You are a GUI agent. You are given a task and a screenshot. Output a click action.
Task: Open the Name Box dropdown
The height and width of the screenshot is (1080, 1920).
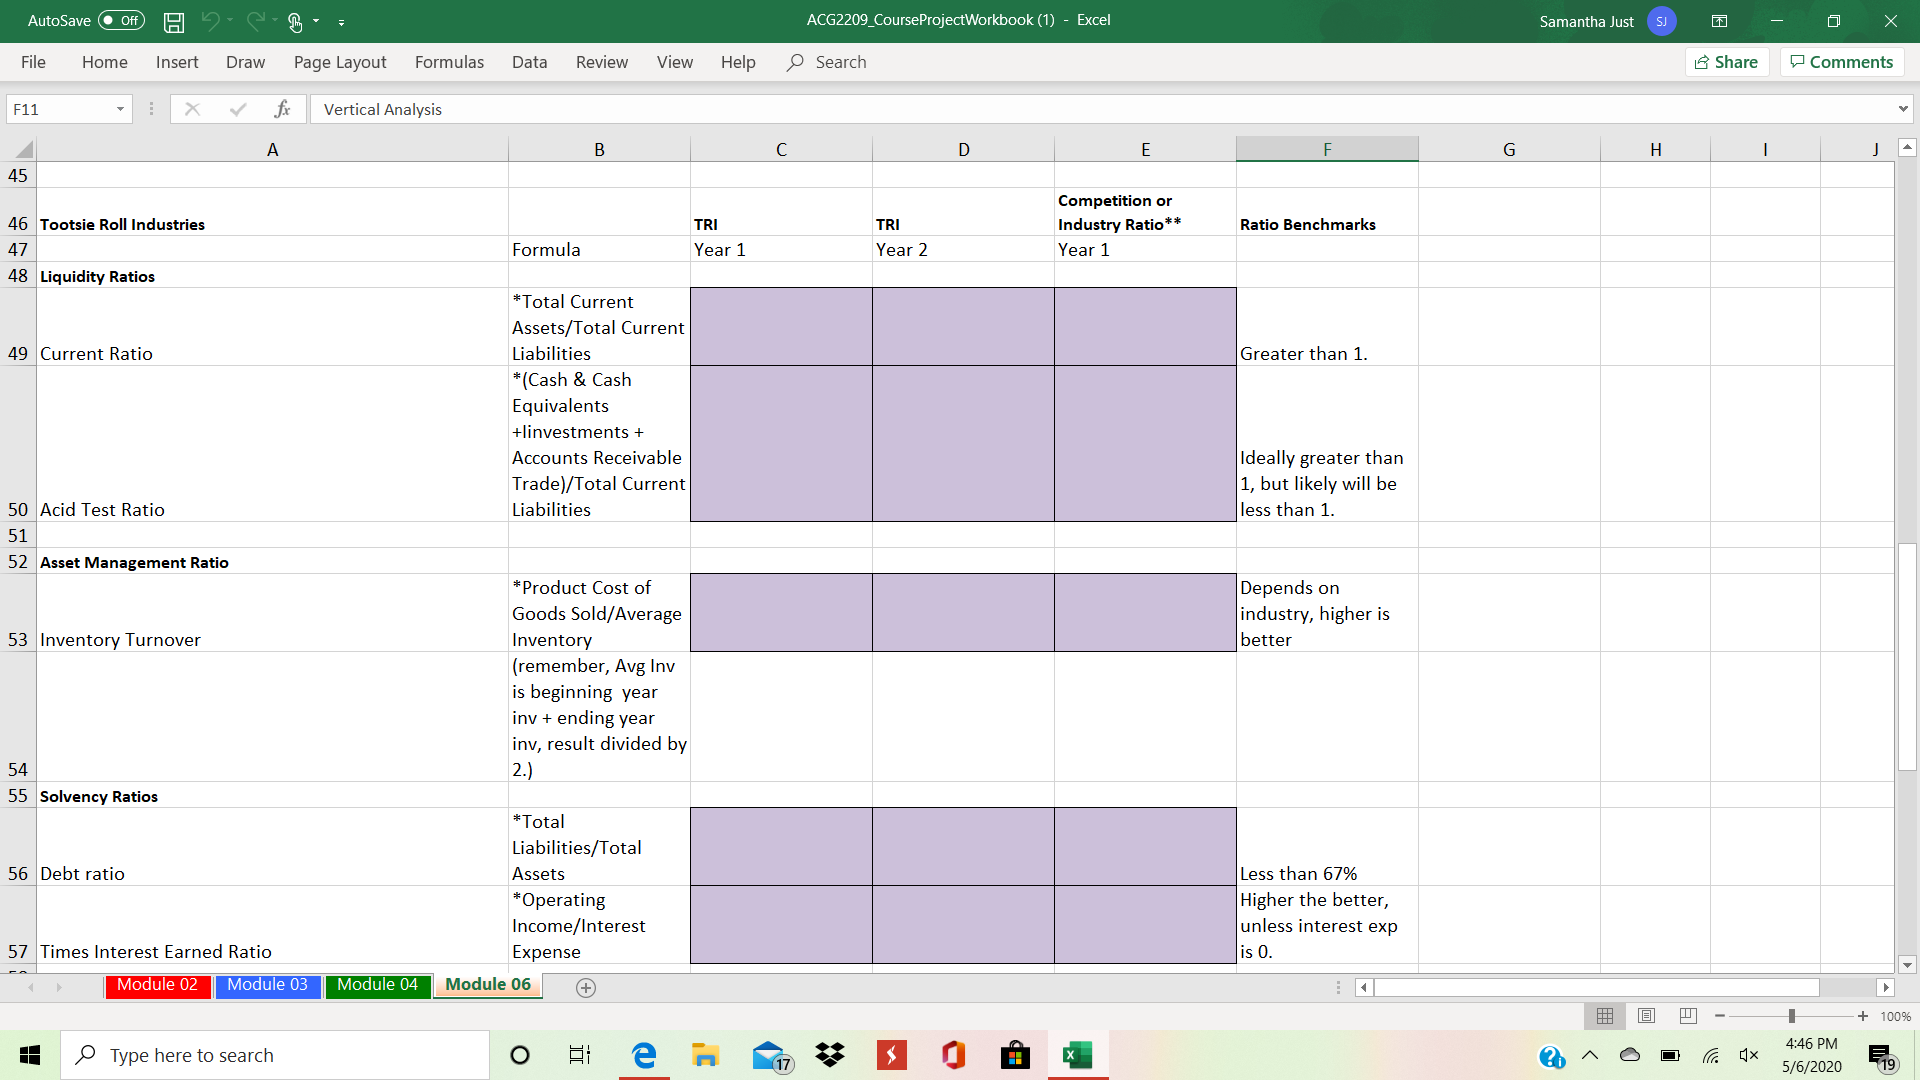pos(119,108)
